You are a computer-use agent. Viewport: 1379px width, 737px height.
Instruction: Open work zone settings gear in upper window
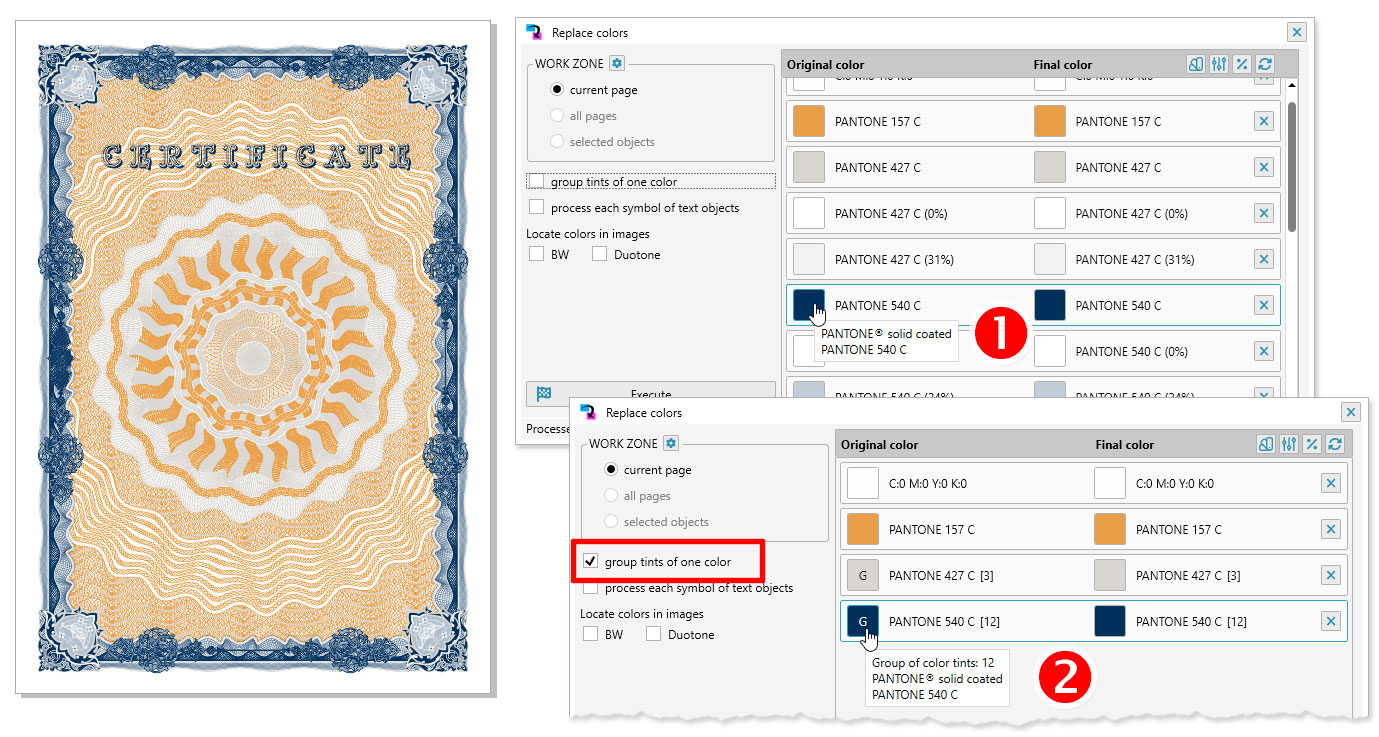[617, 63]
